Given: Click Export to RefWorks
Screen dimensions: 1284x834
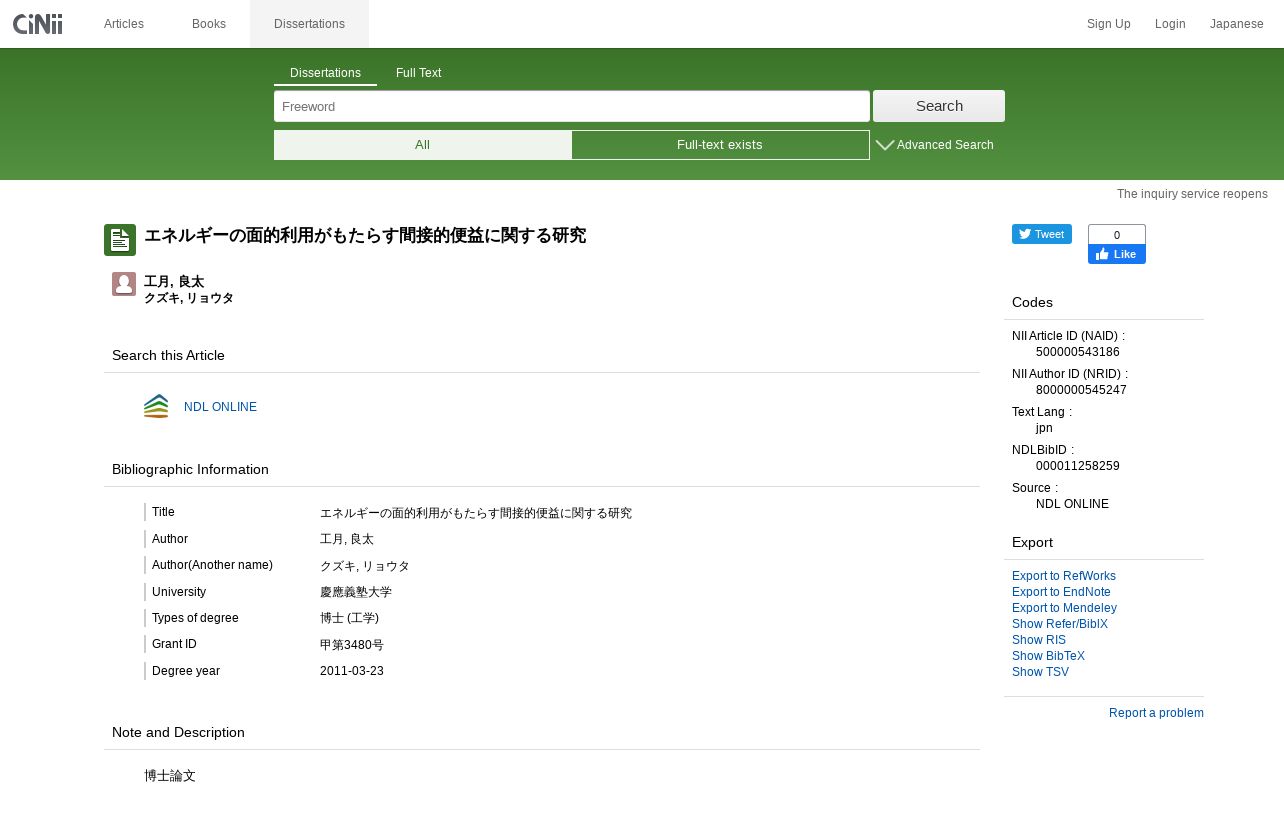Looking at the screenshot, I should [1064, 576].
